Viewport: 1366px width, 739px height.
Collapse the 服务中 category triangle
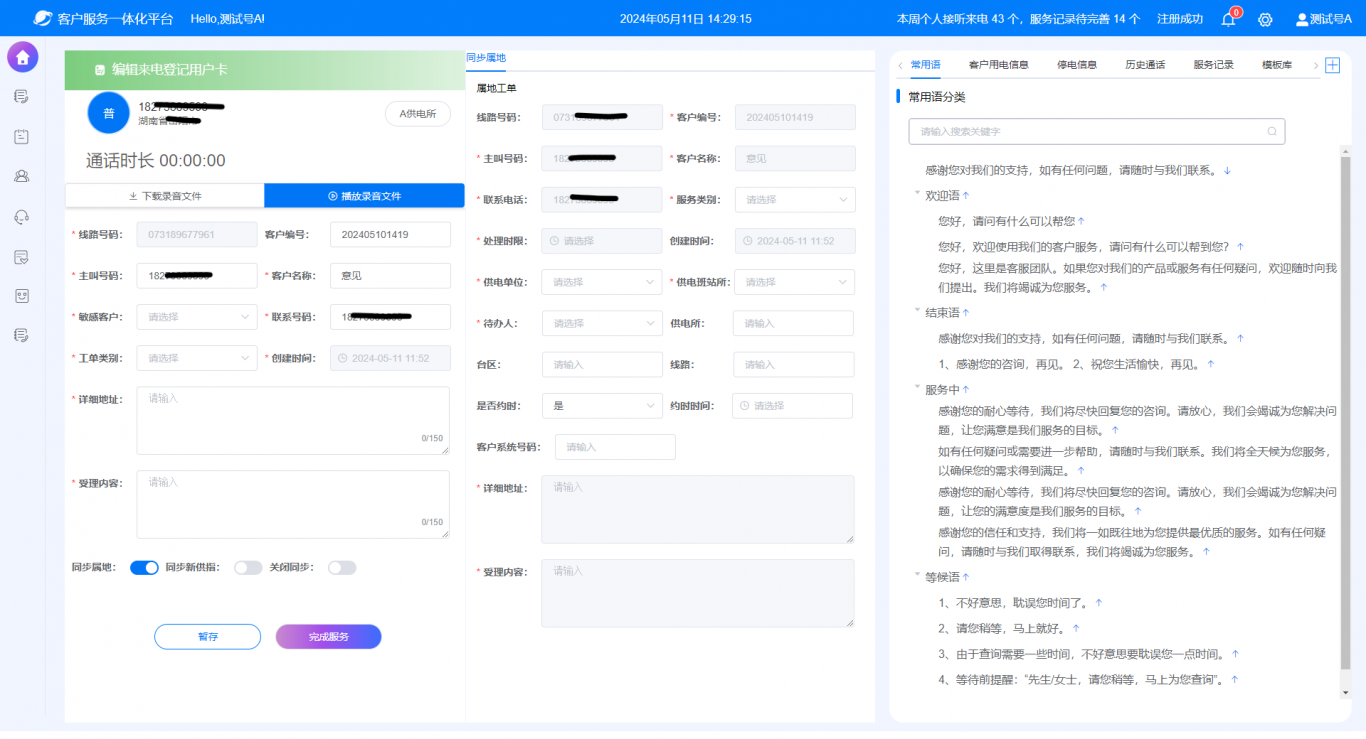[917, 388]
